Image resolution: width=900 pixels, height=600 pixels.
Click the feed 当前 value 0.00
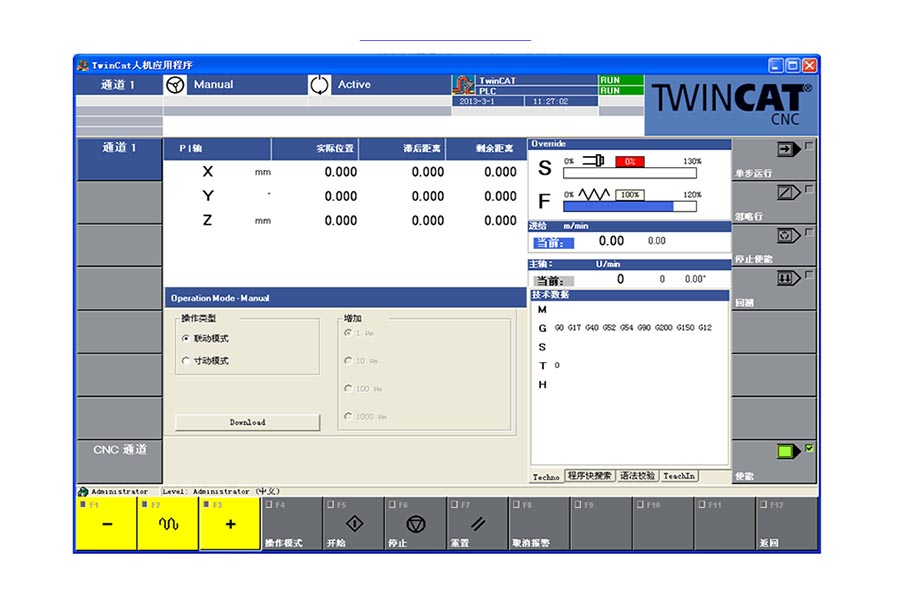point(611,241)
